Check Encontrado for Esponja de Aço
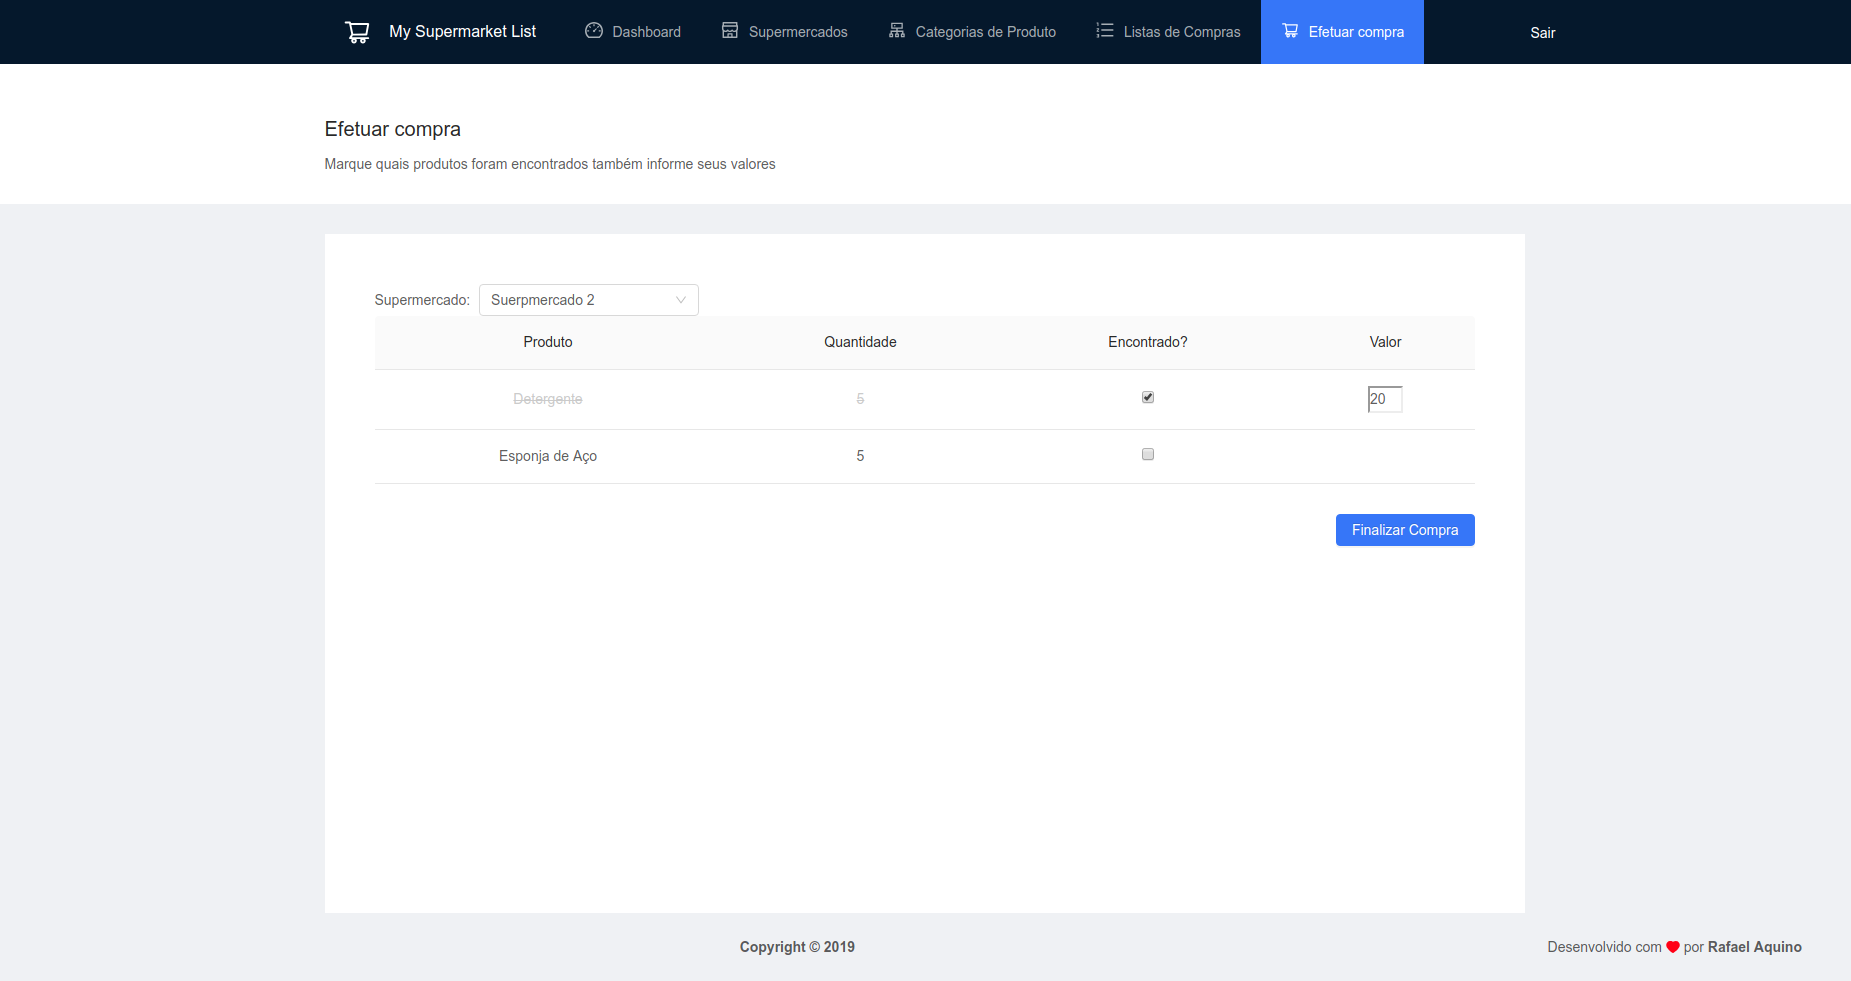Image resolution: width=1851 pixels, height=981 pixels. click(1148, 454)
